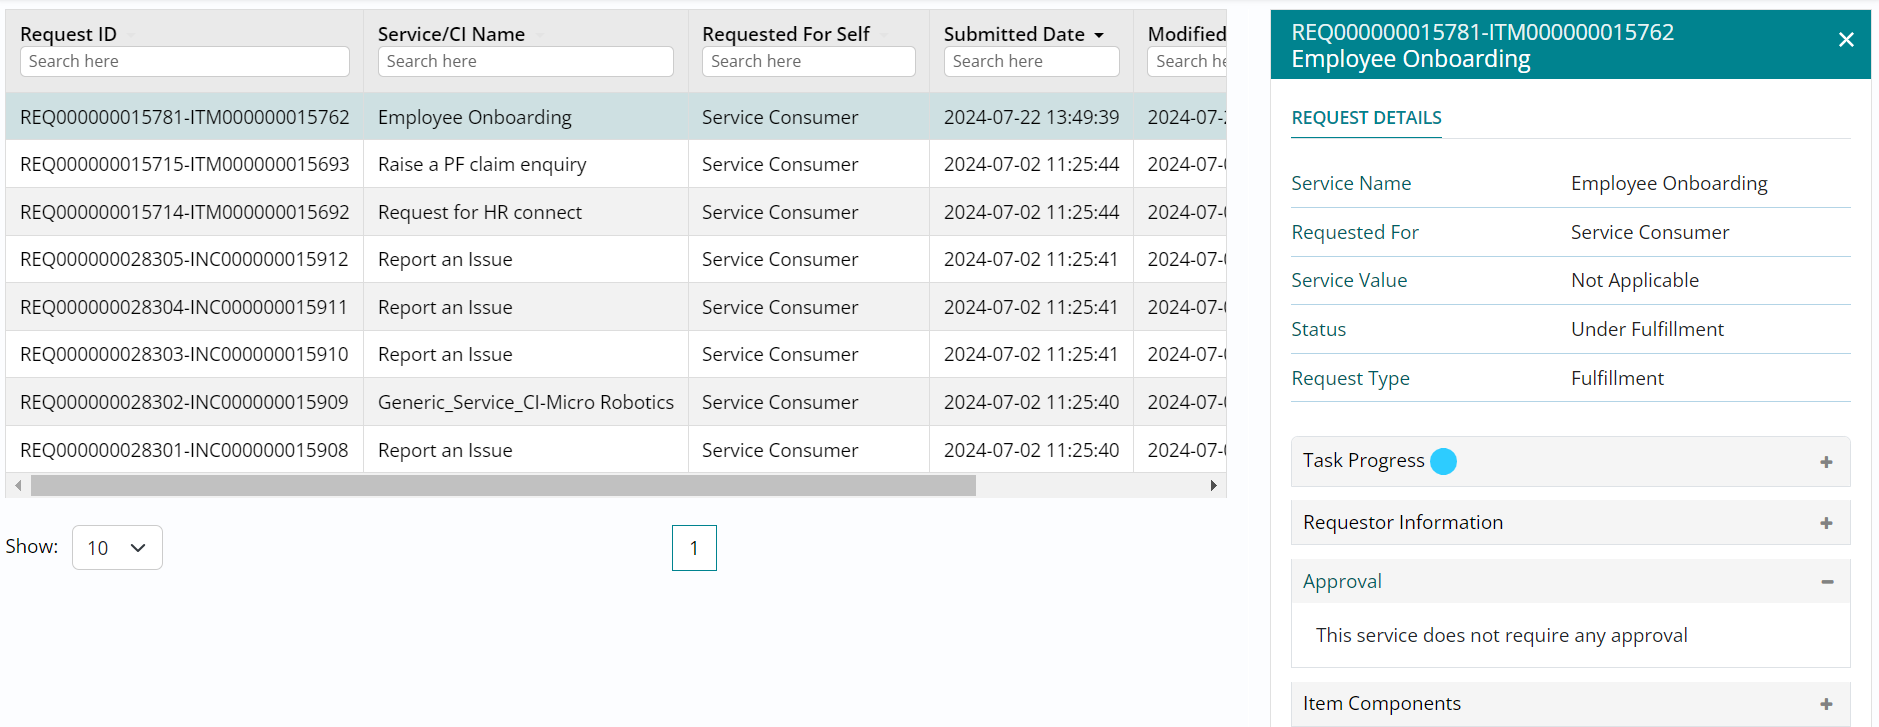Click the blue Task Progress indicator circle

click(1443, 461)
